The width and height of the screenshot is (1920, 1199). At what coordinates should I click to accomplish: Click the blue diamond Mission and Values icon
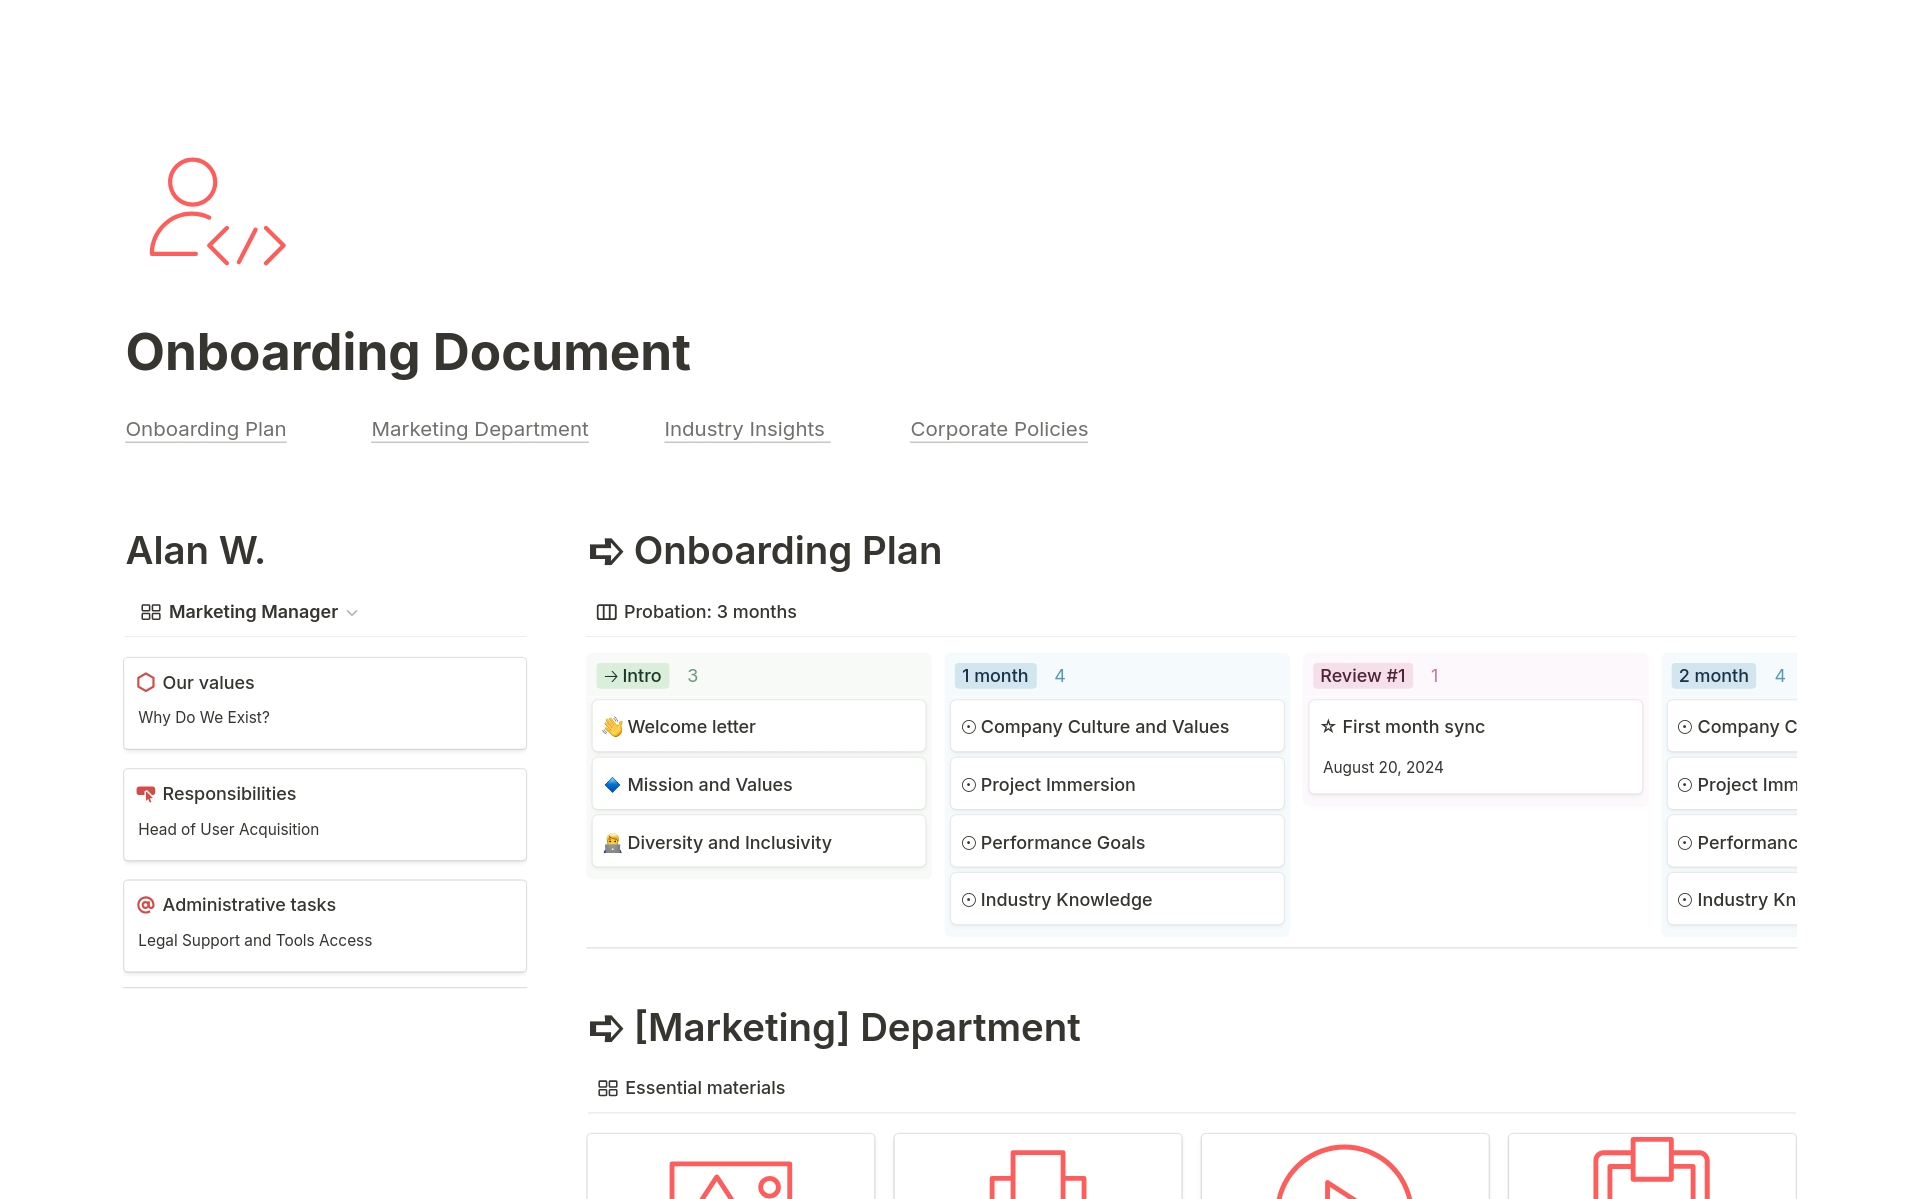click(x=612, y=785)
